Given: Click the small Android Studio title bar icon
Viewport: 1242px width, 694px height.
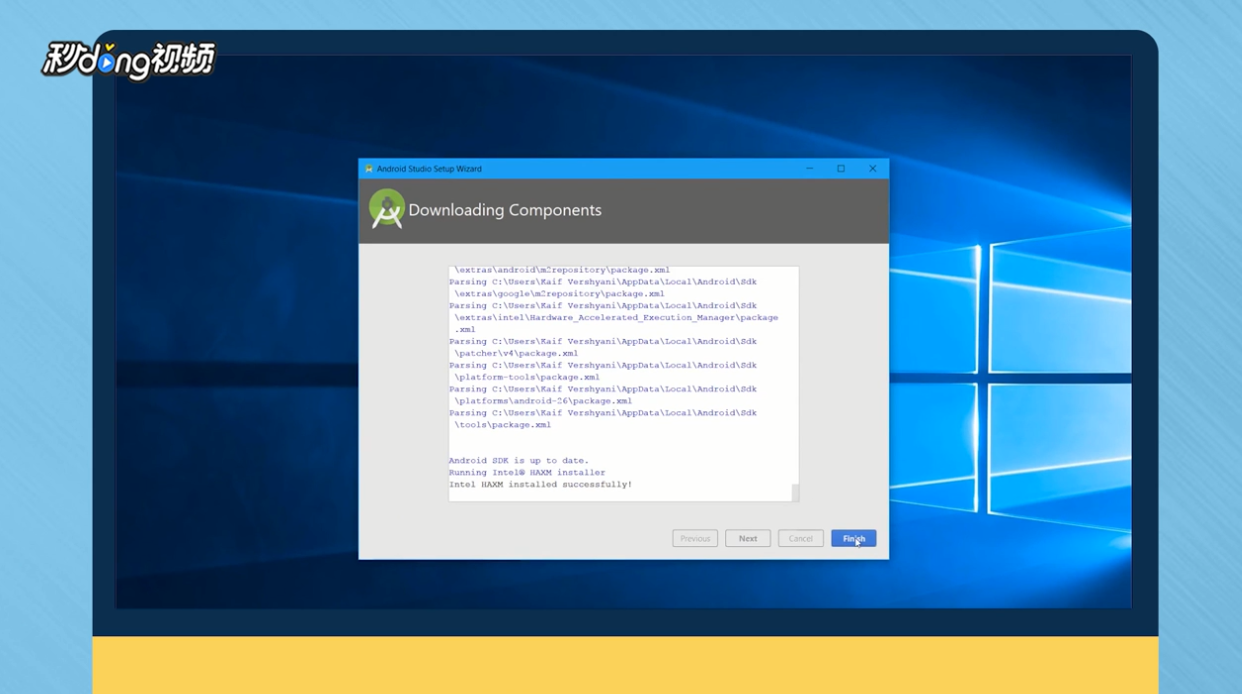Looking at the screenshot, I should pyautogui.click(x=368, y=169).
